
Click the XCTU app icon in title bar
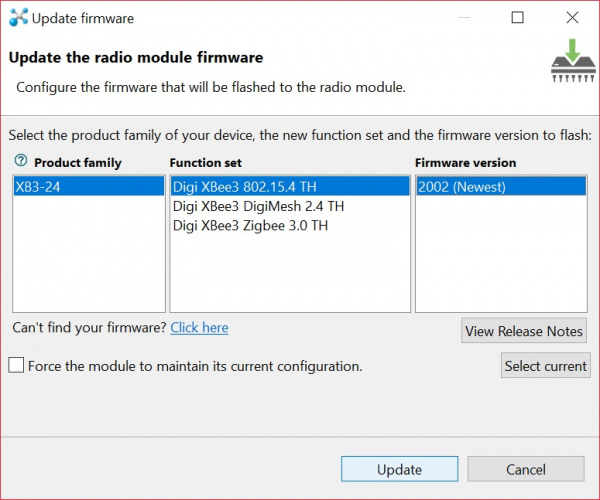(18, 17)
